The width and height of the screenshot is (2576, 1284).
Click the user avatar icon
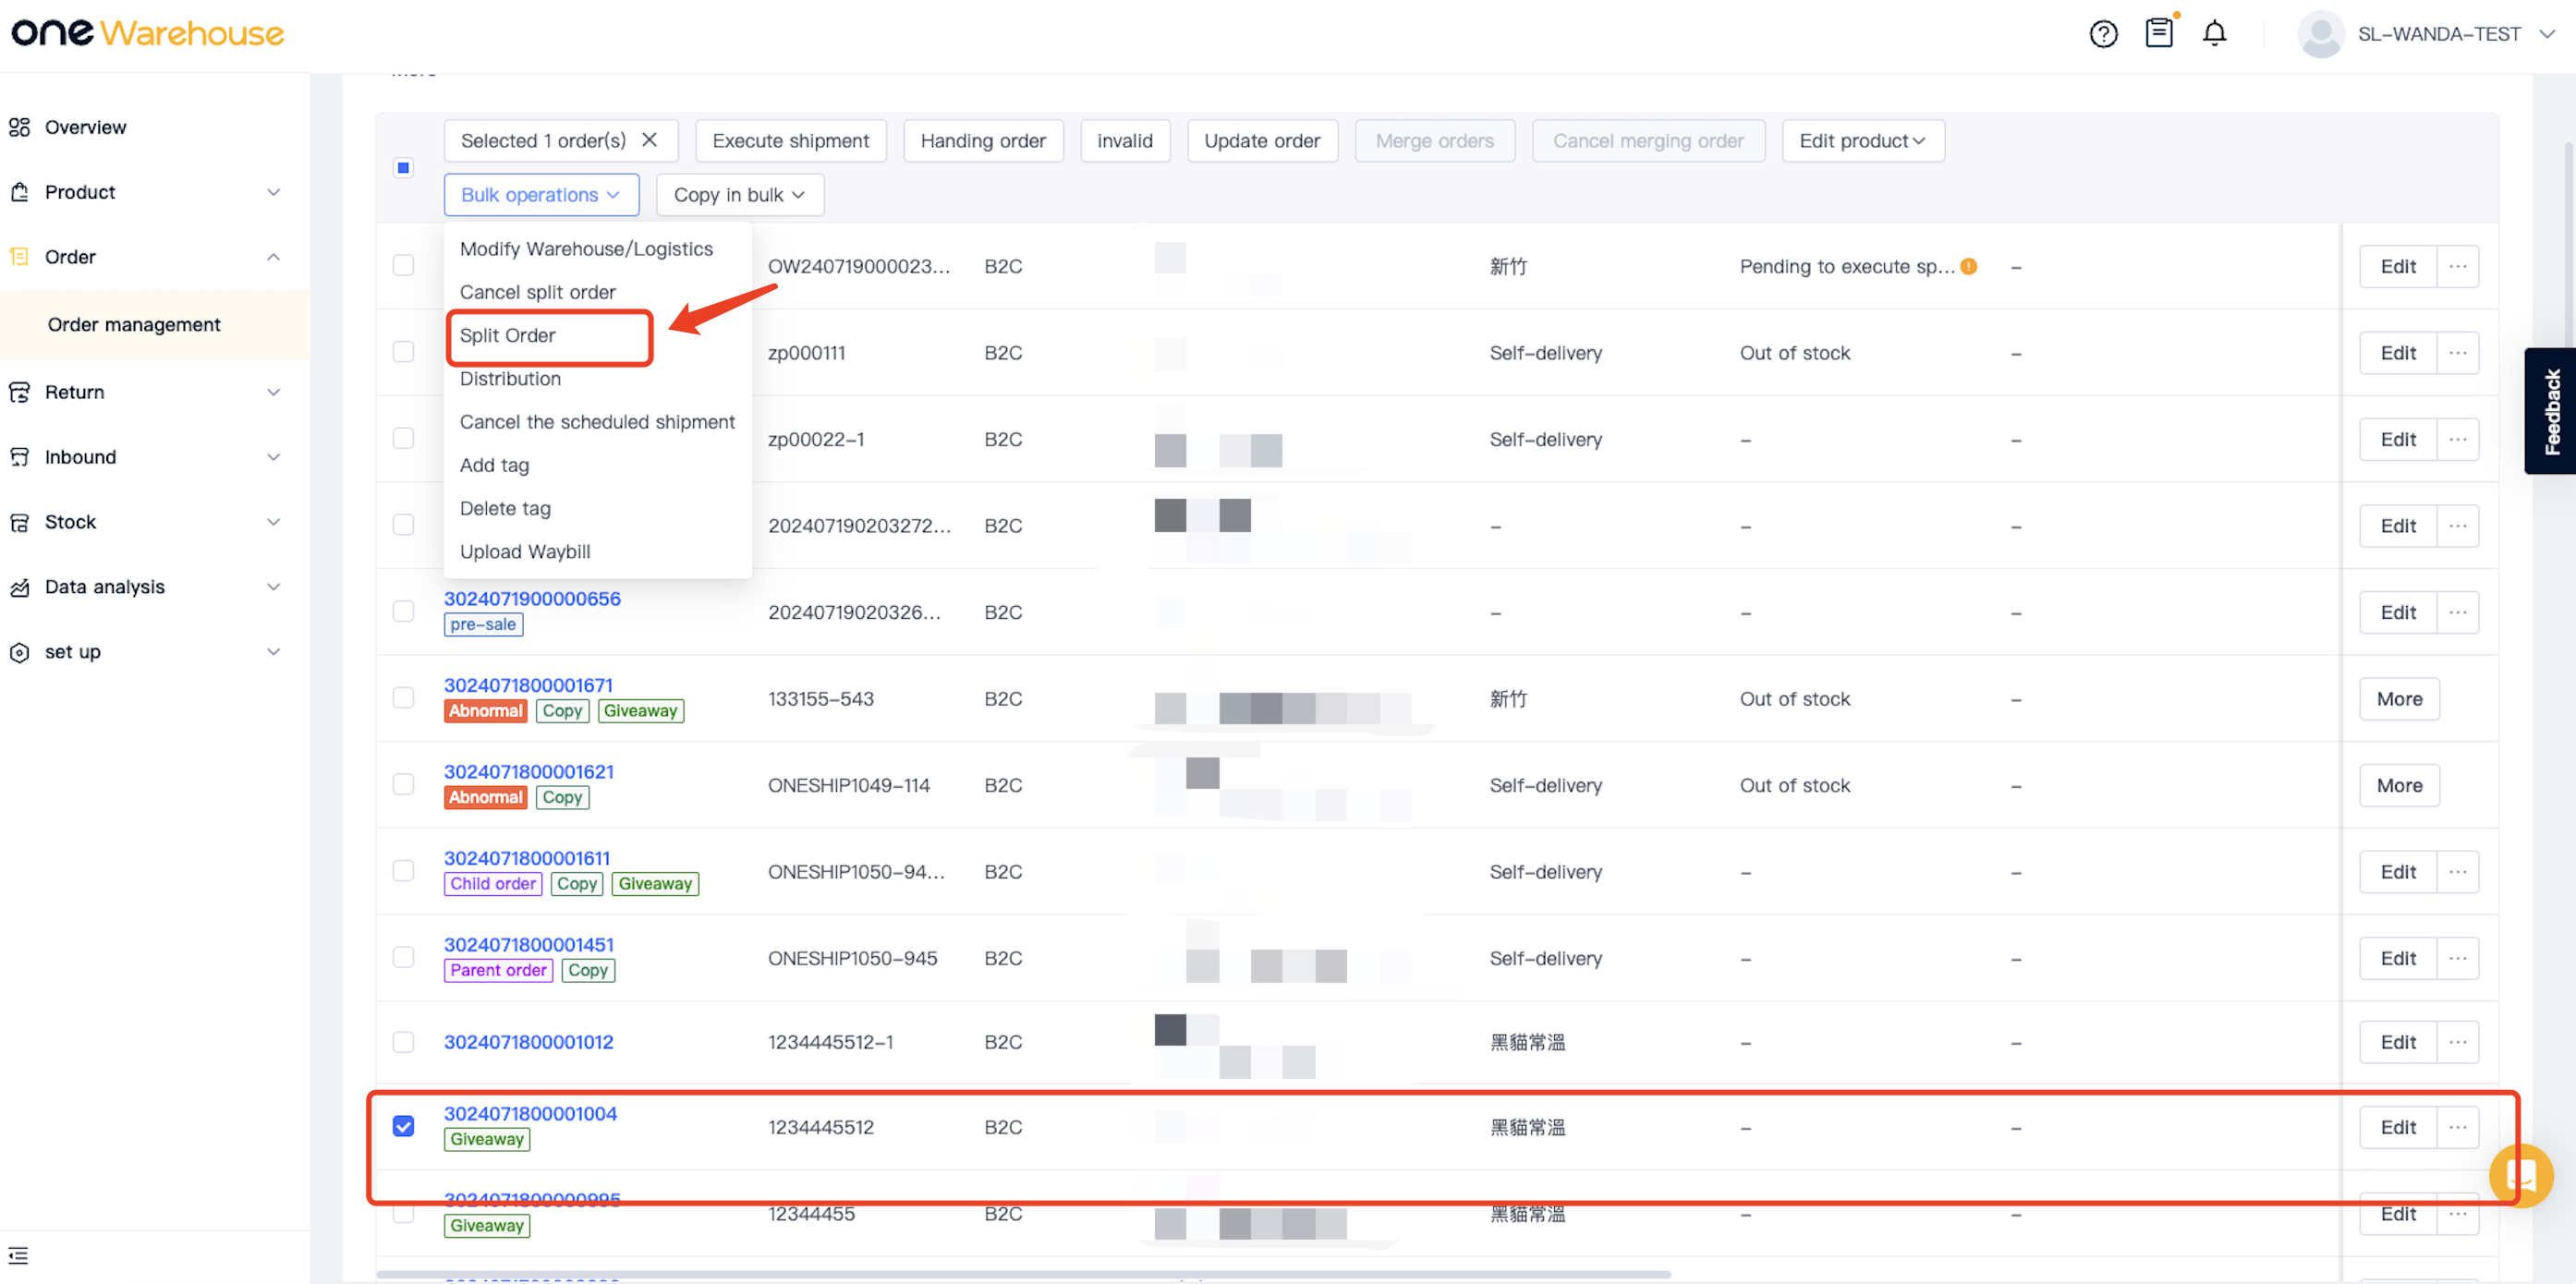coord(2320,34)
